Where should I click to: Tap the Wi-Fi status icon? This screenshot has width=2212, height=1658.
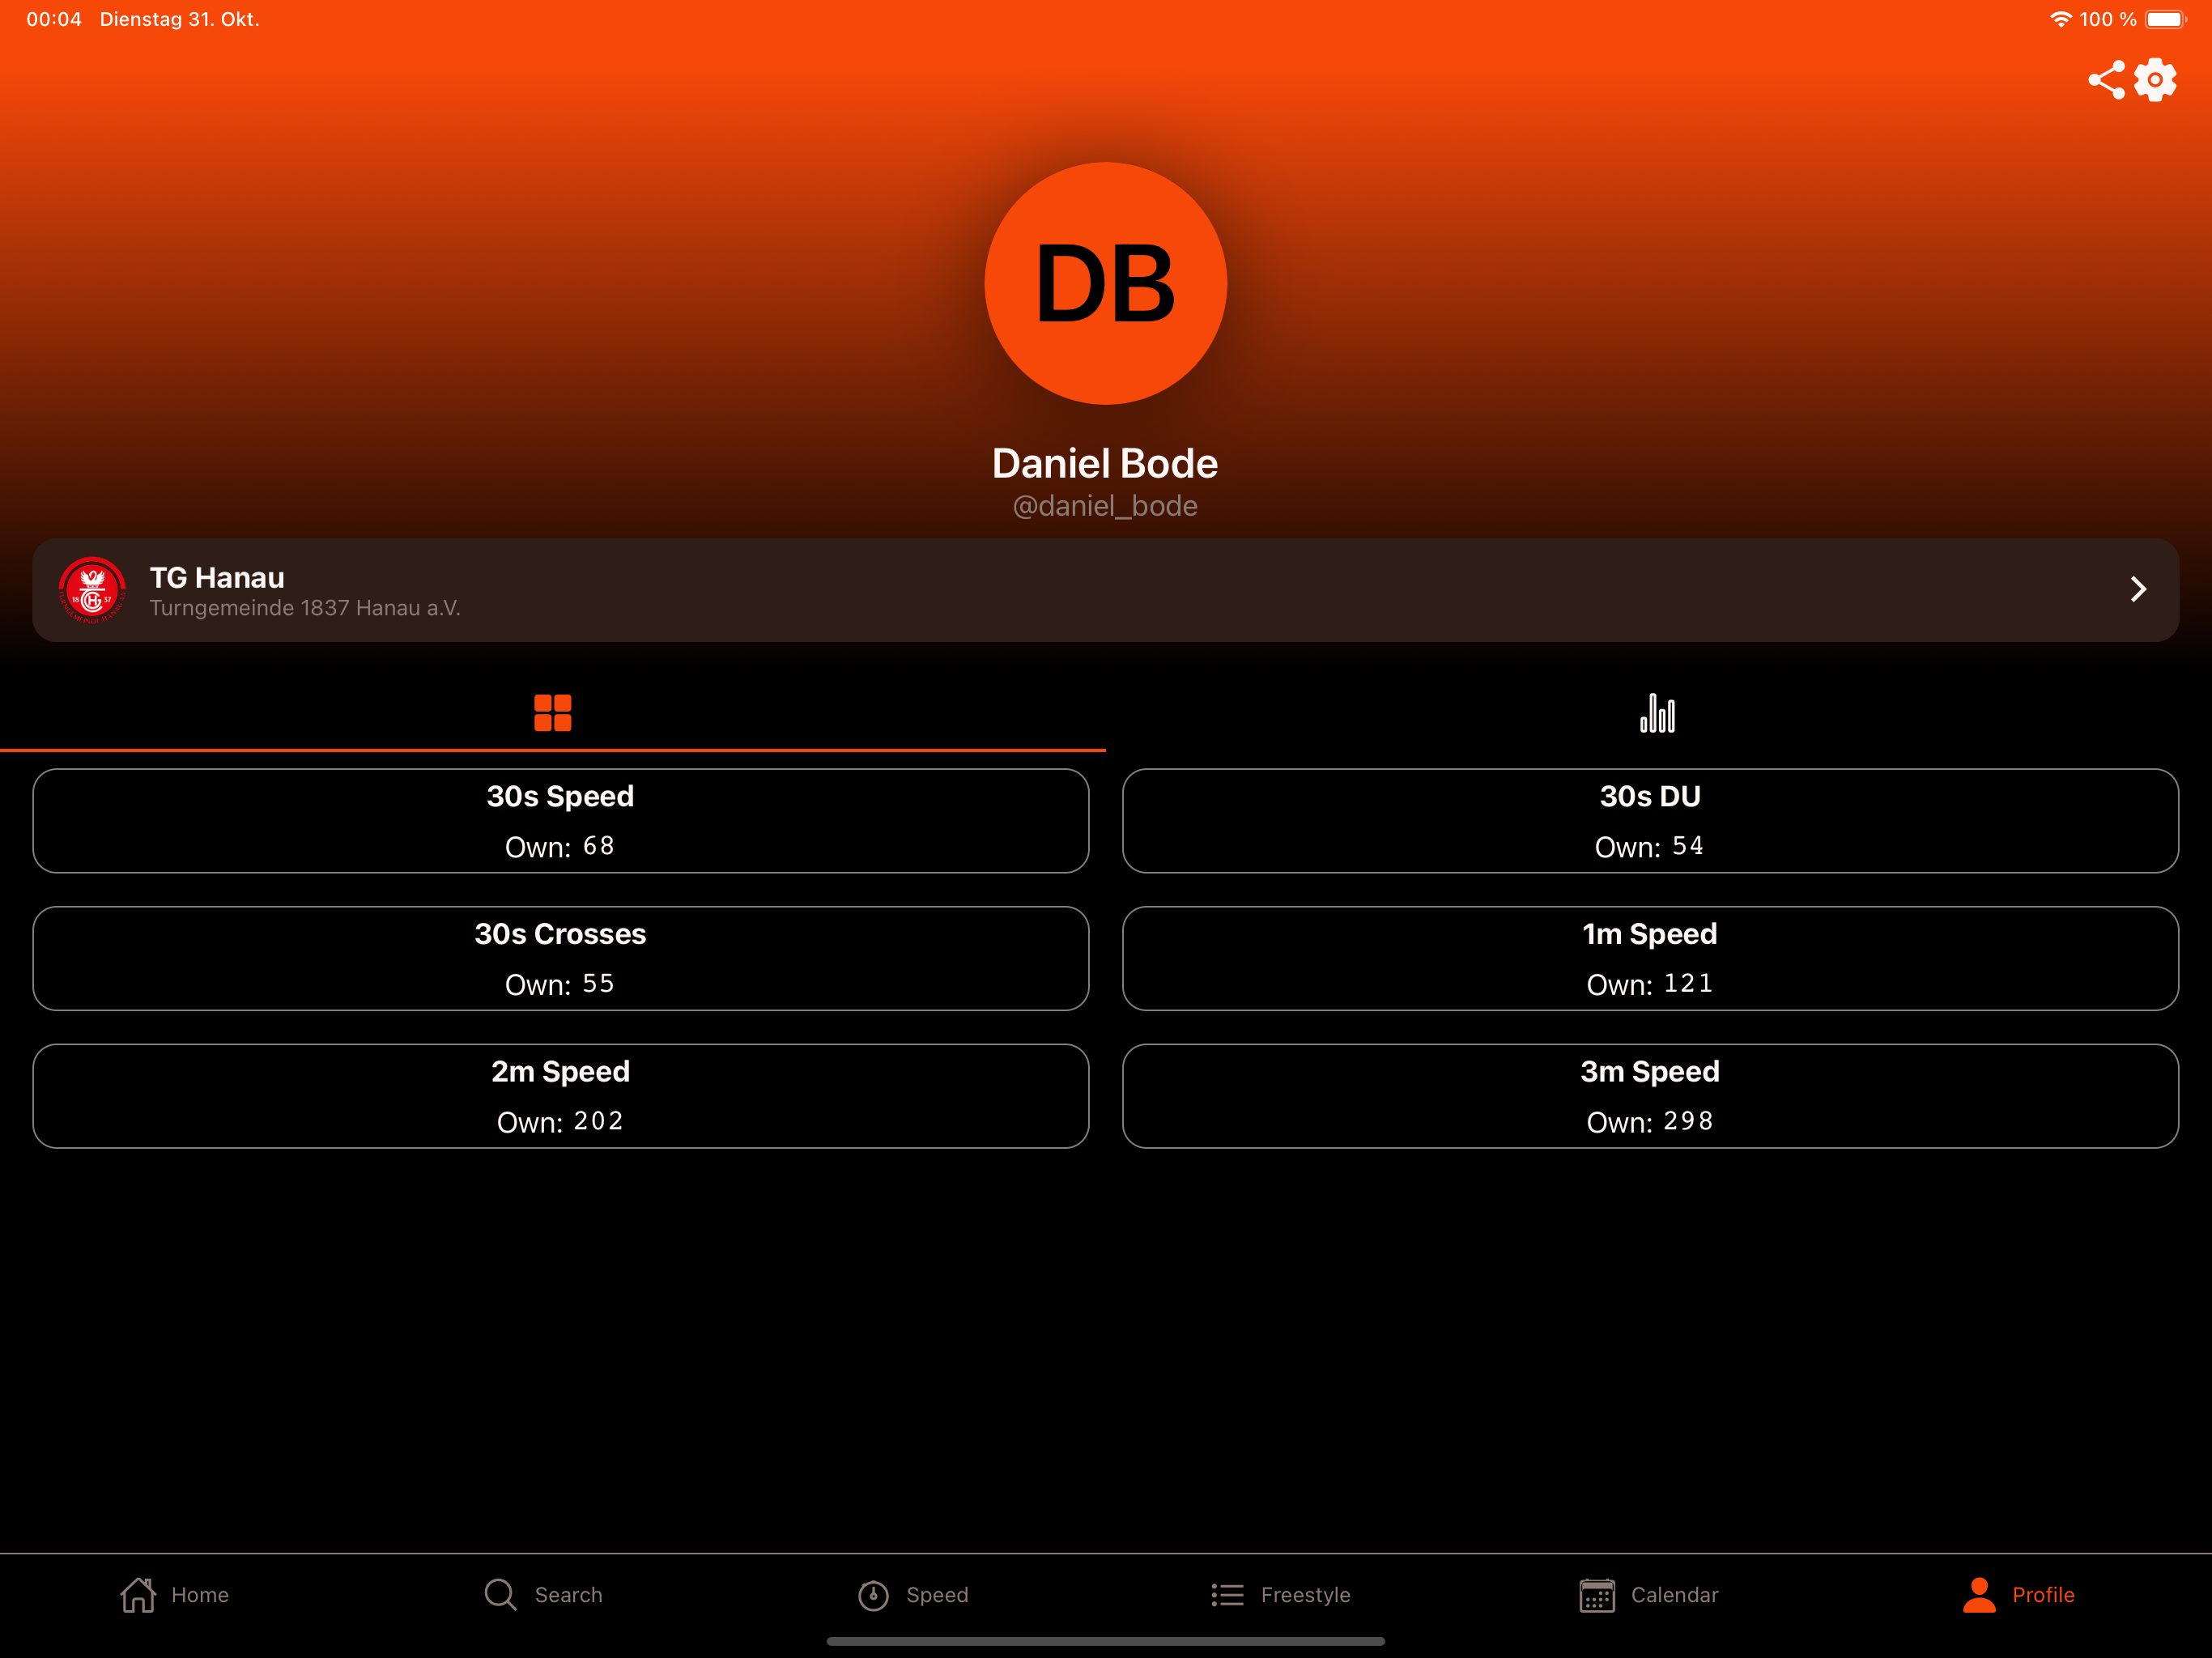(x=2060, y=19)
